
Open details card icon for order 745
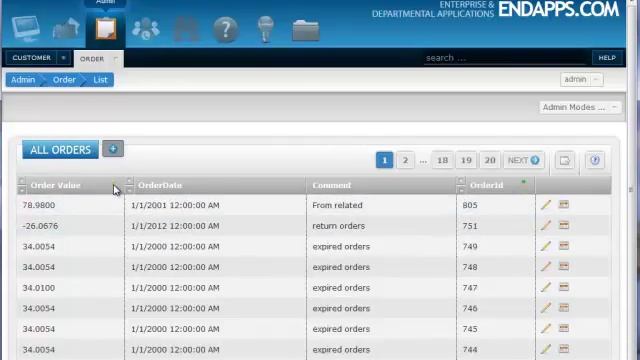coord(564,328)
